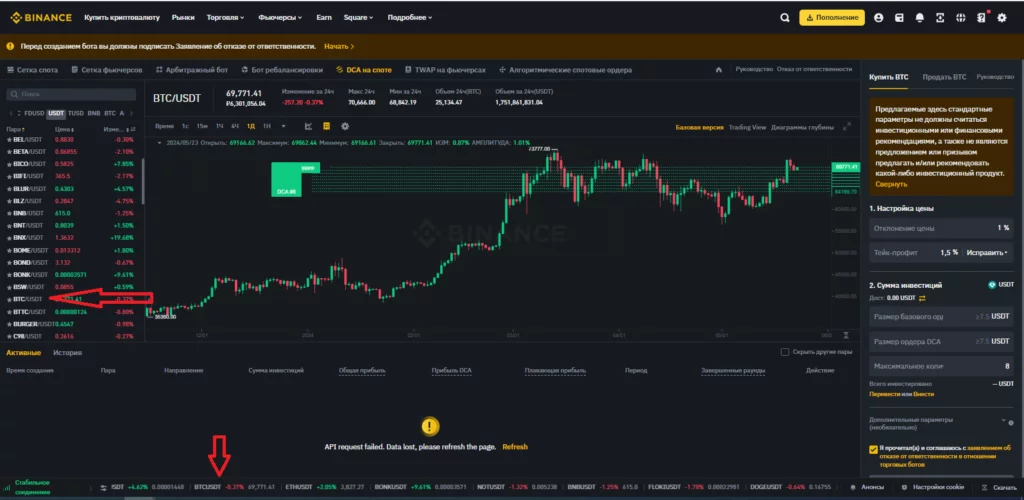
Task: Open the user profile icon
Action: click(x=878, y=17)
